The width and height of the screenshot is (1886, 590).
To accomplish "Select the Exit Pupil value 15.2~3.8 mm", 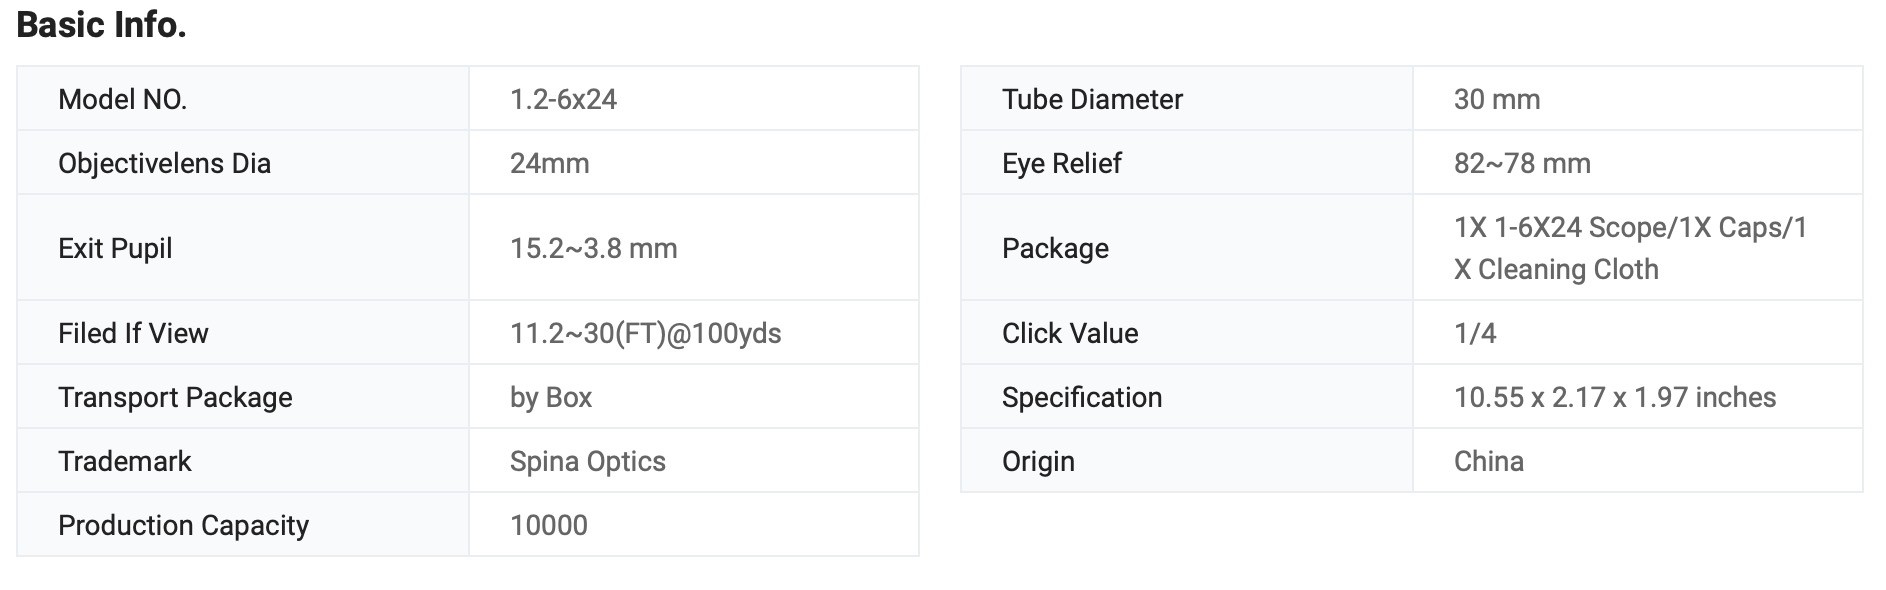I will click(593, 248).
